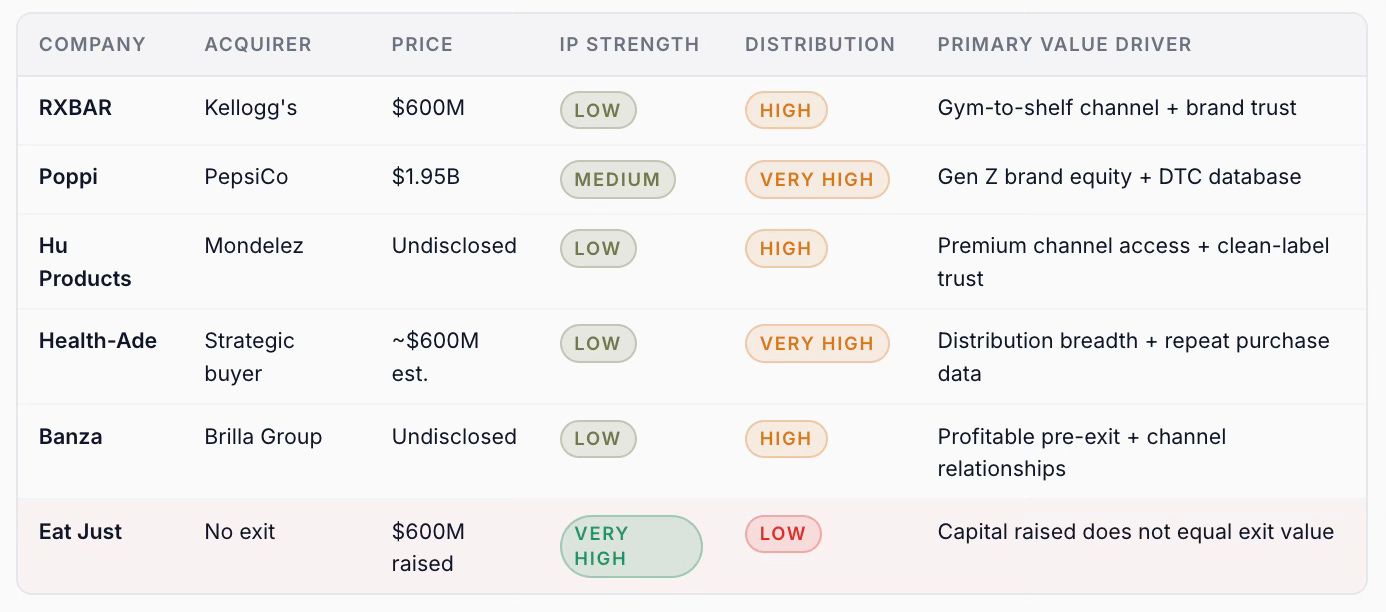
Task: Click the MEDIUM IP strength badge
Action: (617, 180)
